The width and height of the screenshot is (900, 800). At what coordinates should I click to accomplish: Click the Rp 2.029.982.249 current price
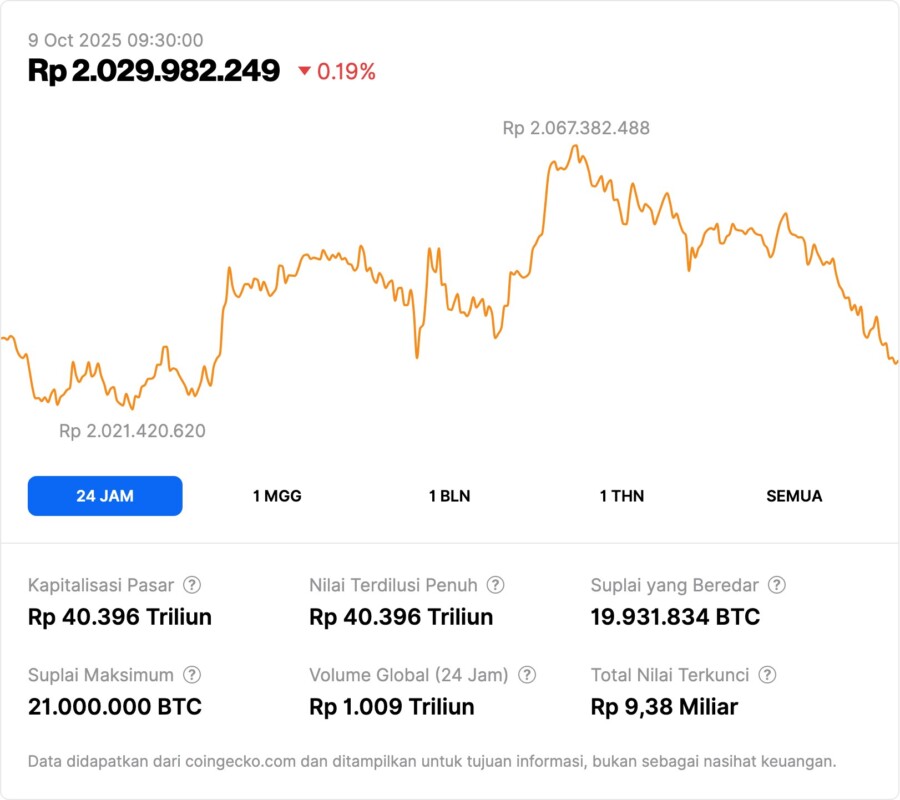click(x=154, y=71)
